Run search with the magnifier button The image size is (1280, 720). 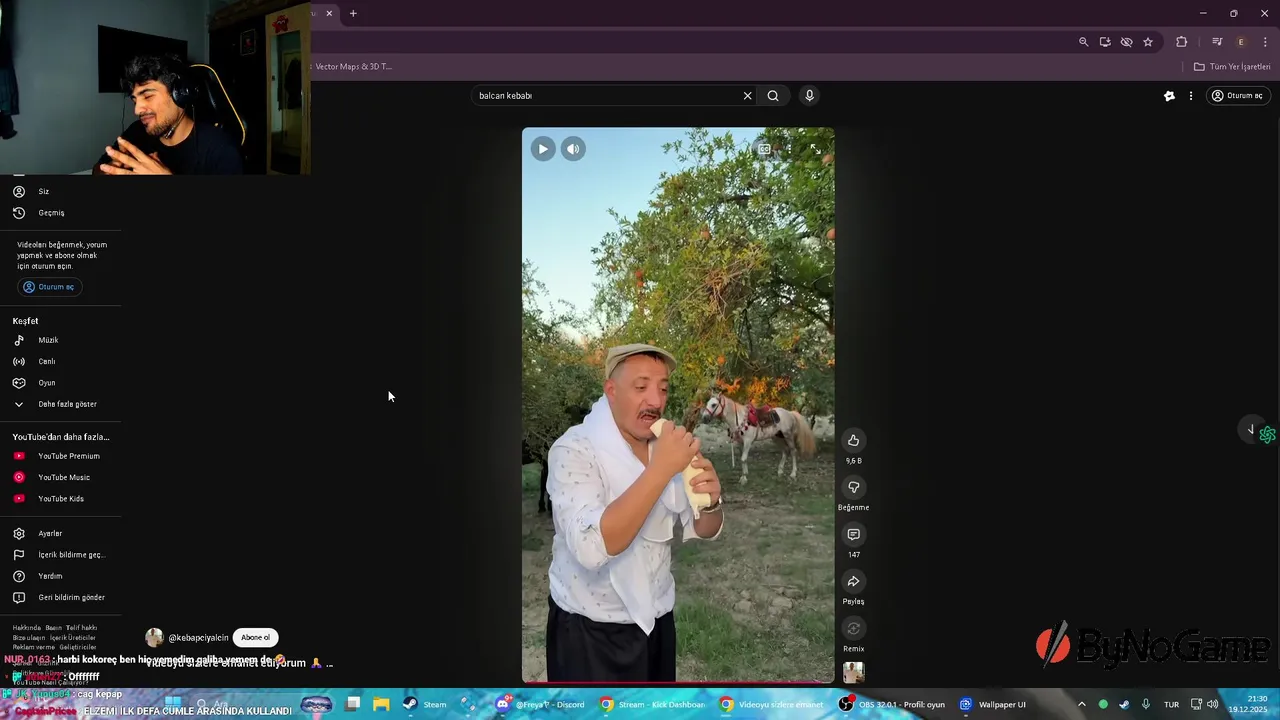tap(773, 96)
